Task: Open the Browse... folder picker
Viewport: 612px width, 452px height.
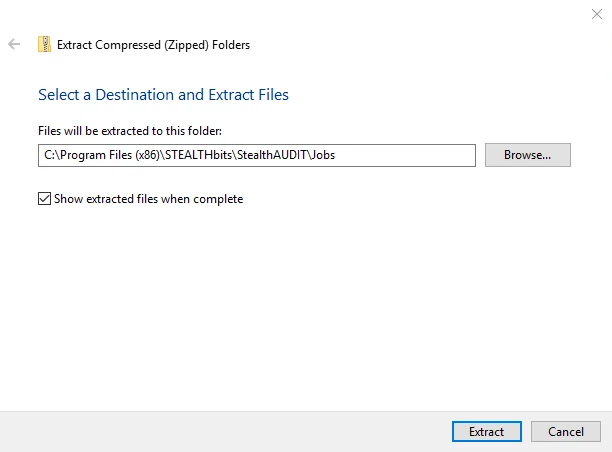Action: point(528,155)
